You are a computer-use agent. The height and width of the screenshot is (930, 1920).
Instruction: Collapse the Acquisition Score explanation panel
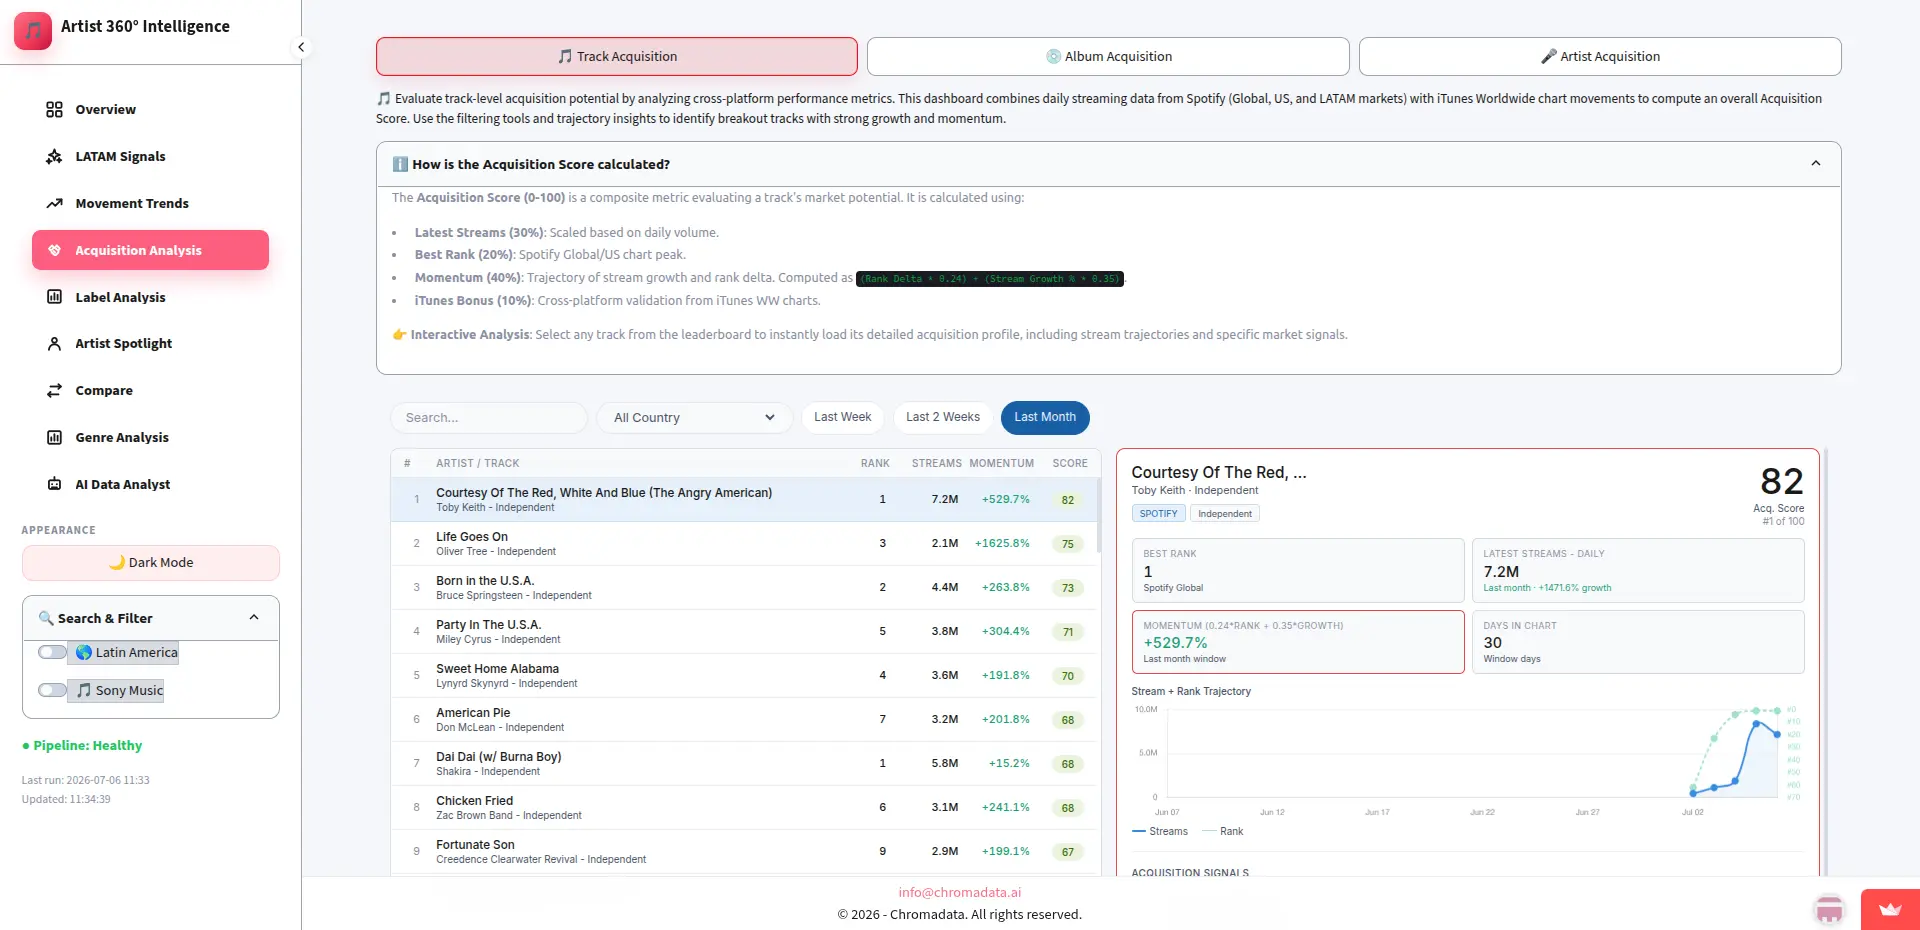pyautogui.click(x=1816, y=164)
